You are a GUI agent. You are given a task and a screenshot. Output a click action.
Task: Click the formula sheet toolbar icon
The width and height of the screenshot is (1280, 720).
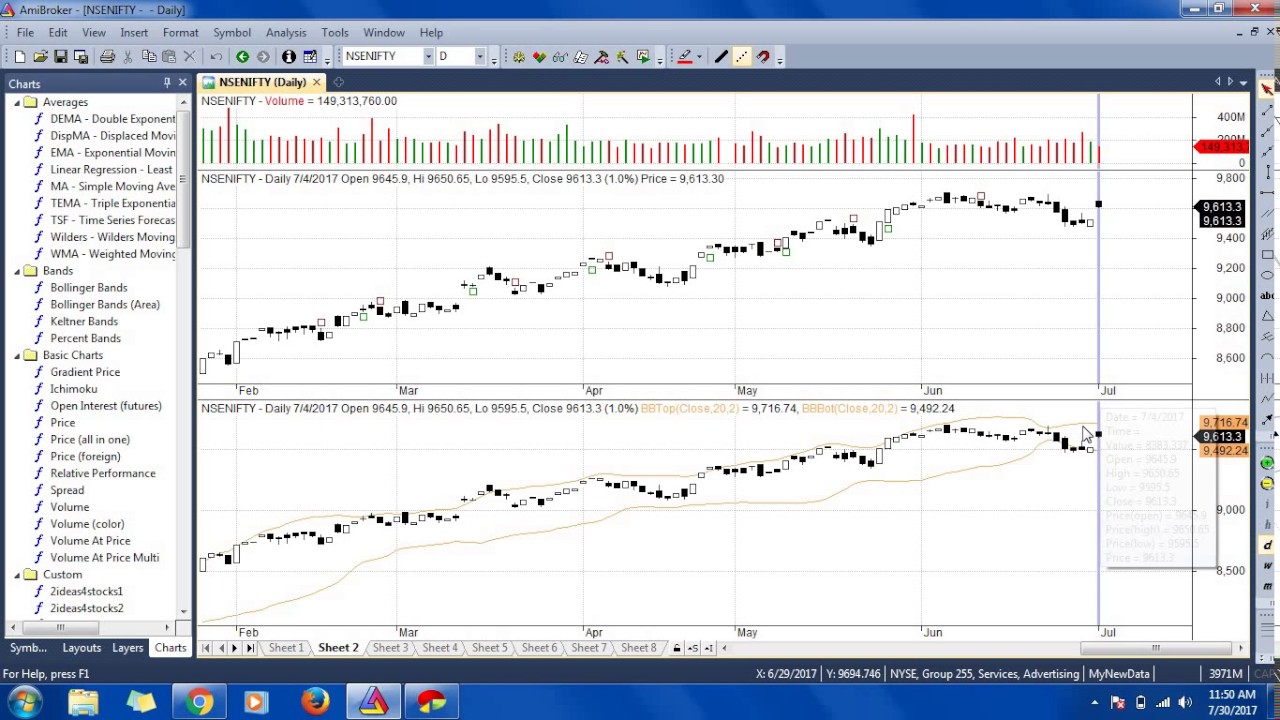click(x=581, y=57)
